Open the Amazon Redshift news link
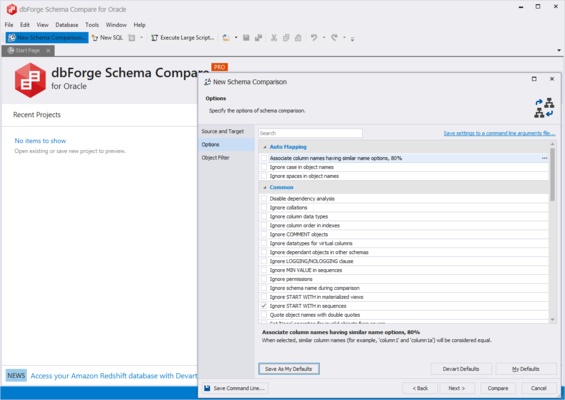565x400 pixels. click(x=114, y=375)
